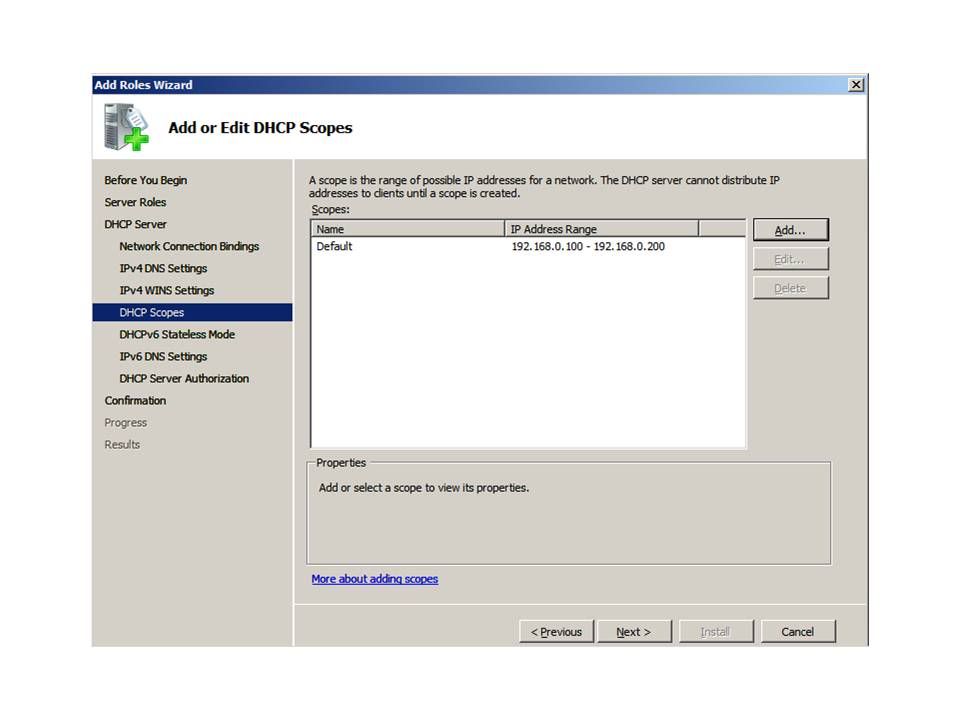Go to Before You Begin step
Viewport: 960px width, 720px height.
[146, 180]
